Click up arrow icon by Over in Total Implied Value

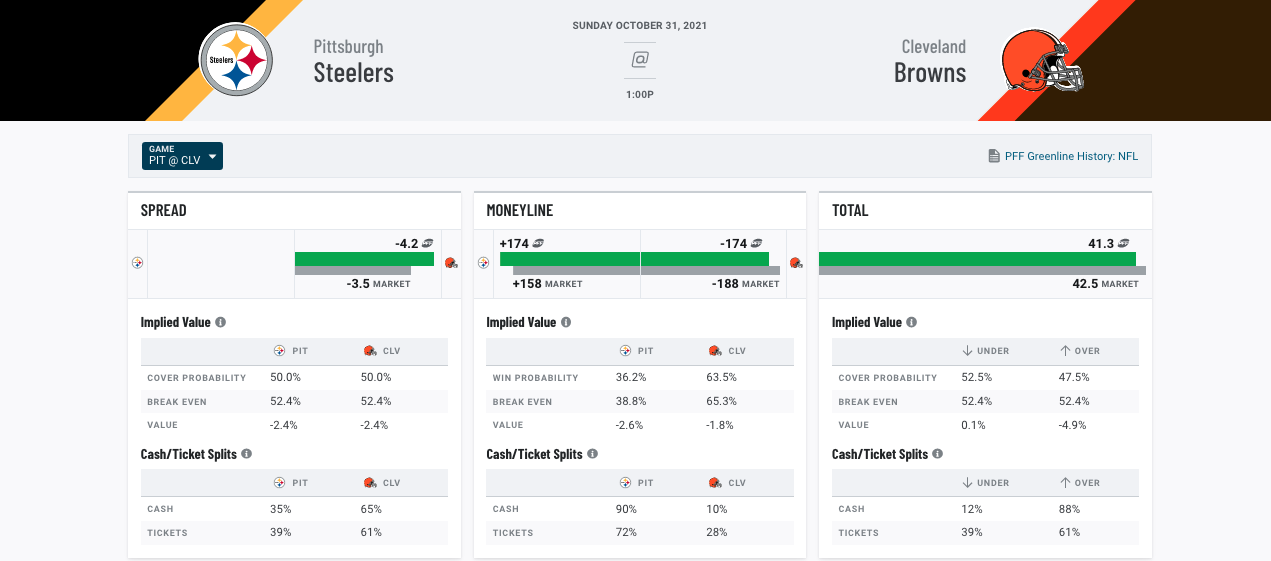1065,351
